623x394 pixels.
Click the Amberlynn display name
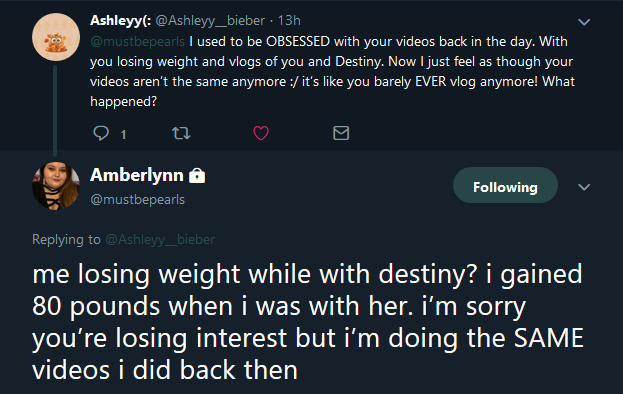[x=137, y=175]
